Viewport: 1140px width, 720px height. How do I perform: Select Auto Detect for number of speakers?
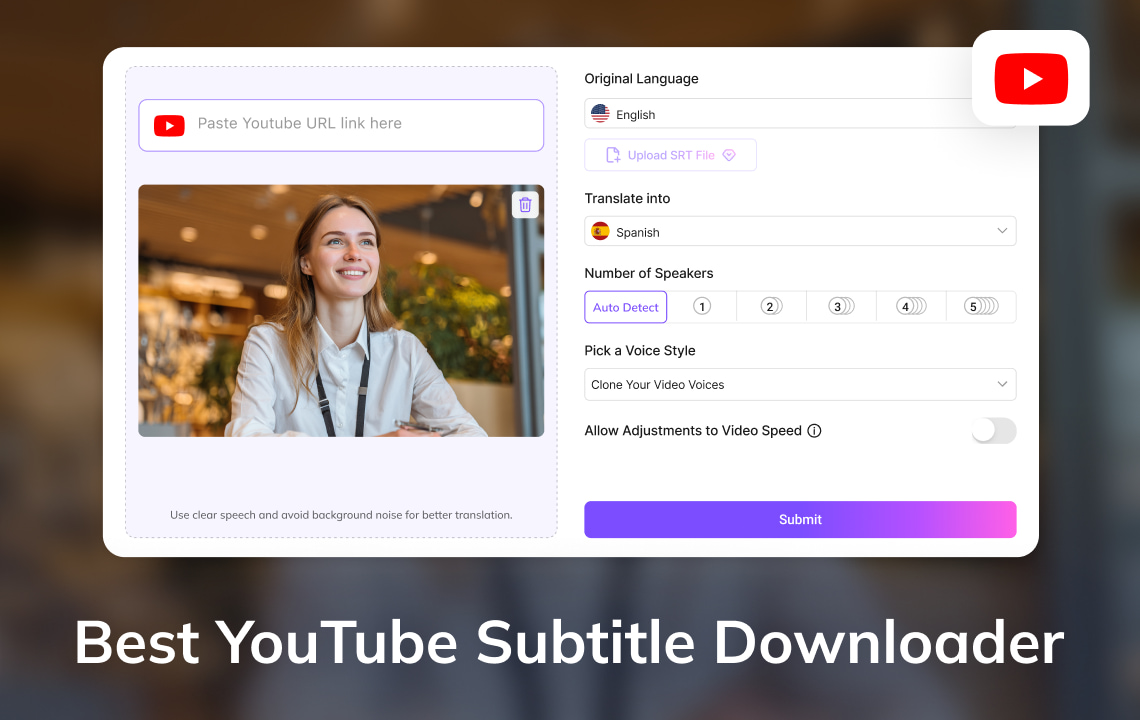click(625, 307)
